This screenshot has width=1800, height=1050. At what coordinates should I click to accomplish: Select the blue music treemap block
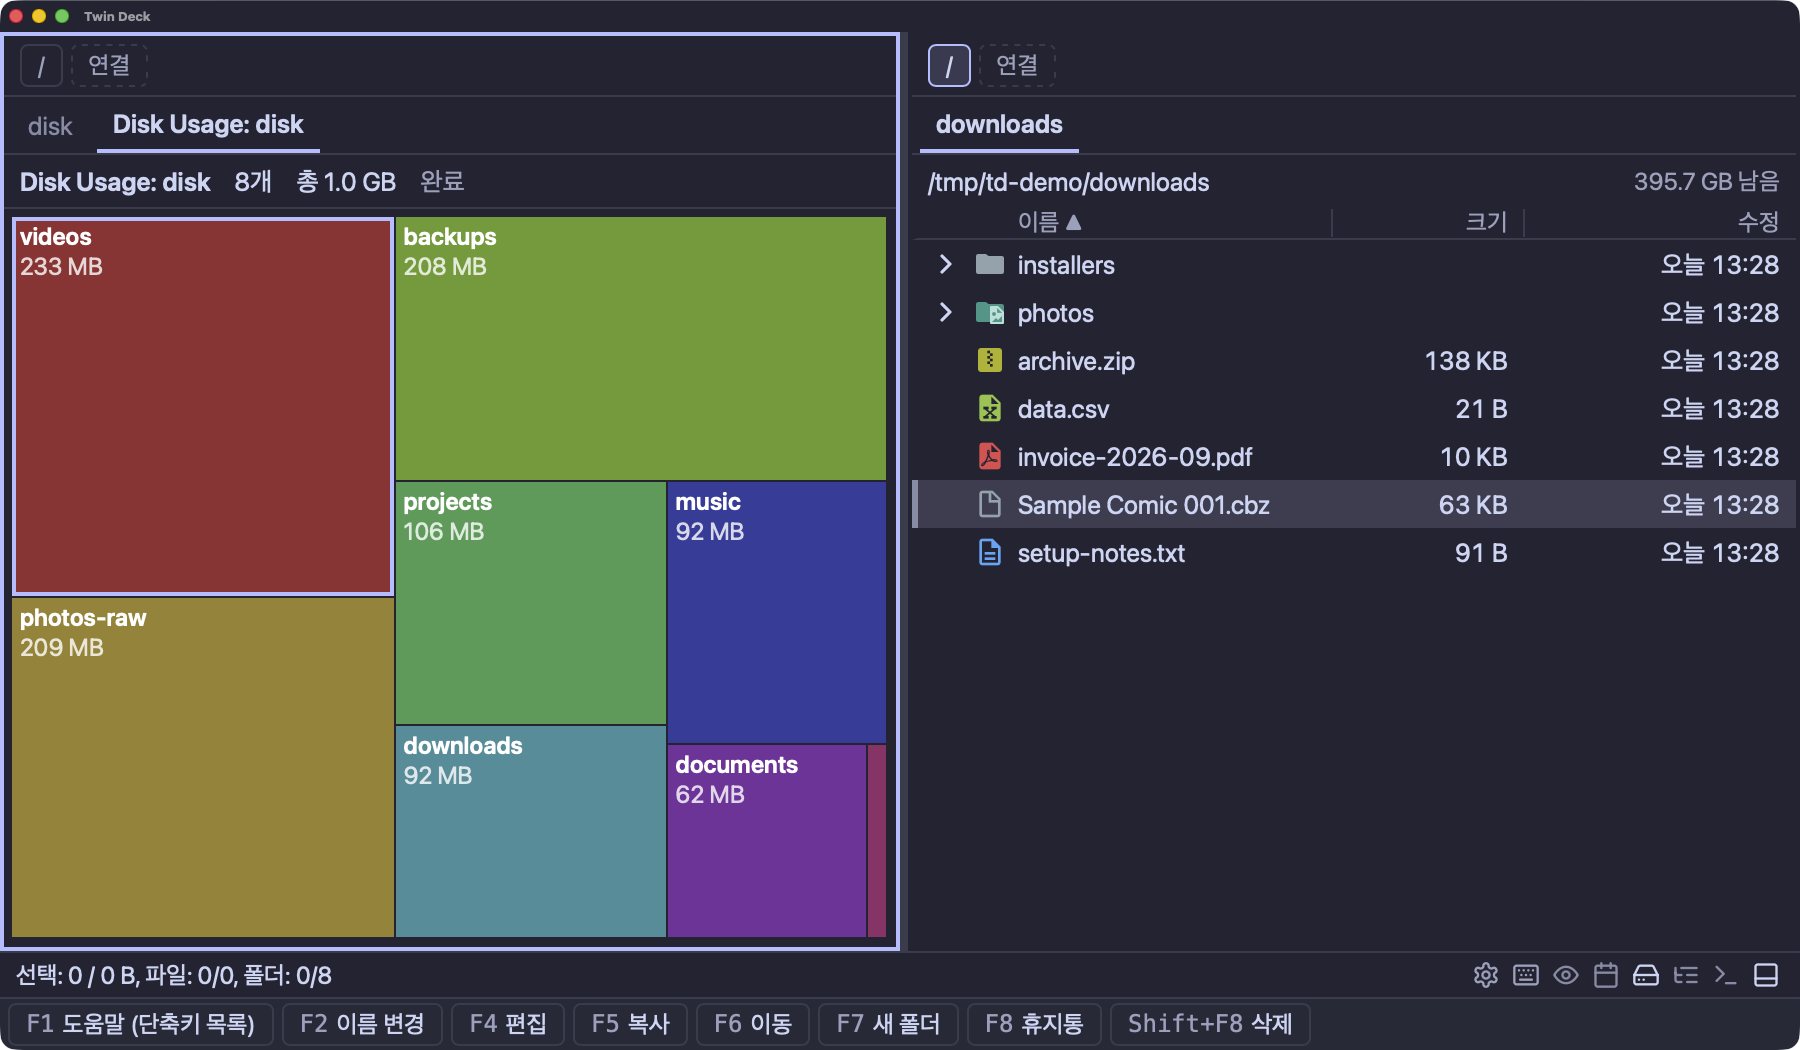tap(777, 613)
